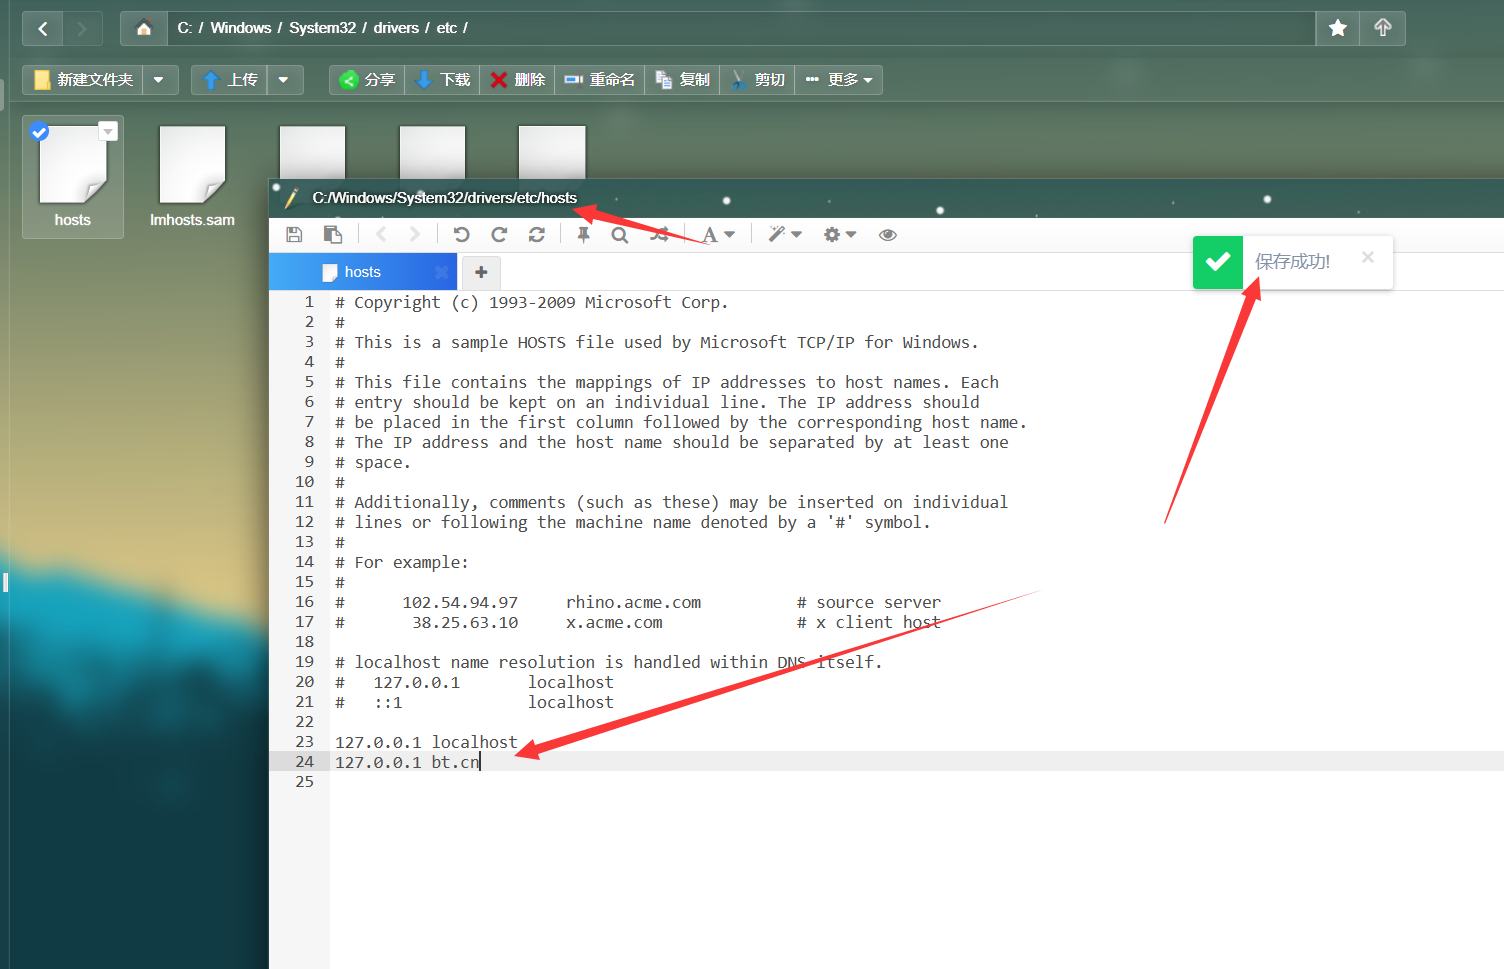Click the rhino.acme.com line

click(638, 602)
